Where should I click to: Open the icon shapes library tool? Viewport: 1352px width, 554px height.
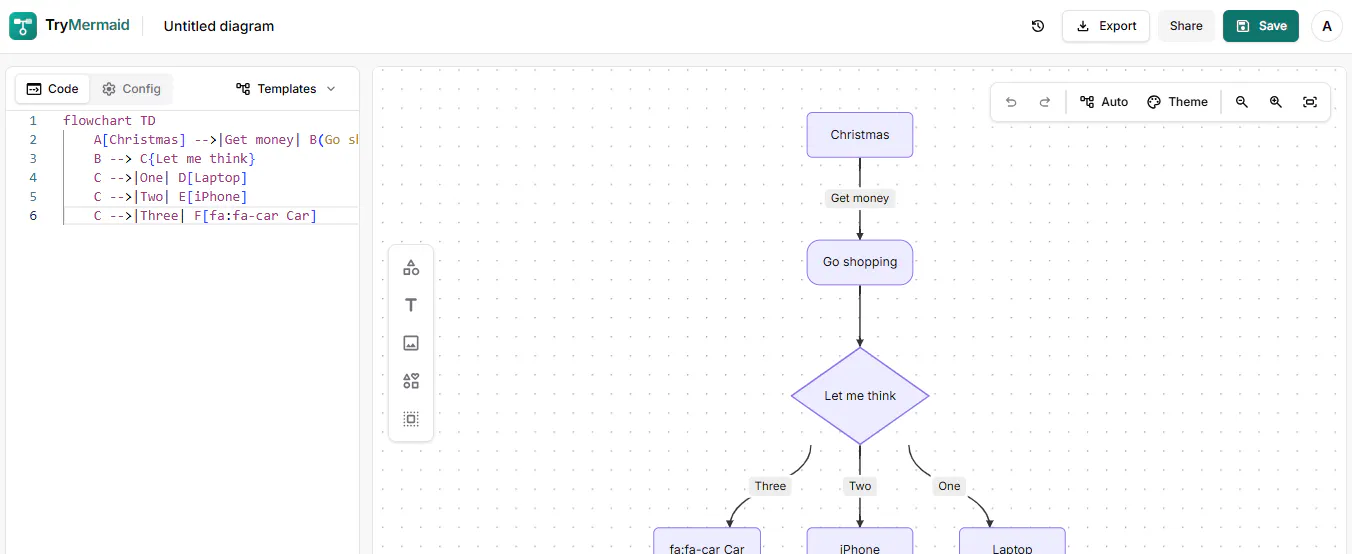point(411,381)
